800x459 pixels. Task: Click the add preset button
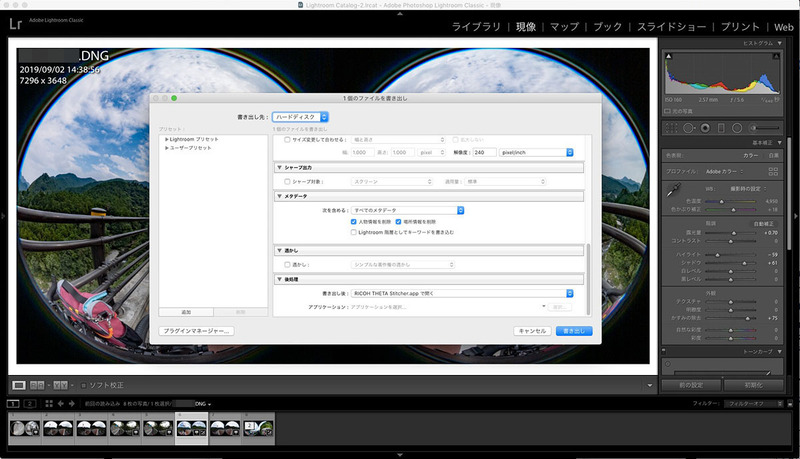coord(186,312)
